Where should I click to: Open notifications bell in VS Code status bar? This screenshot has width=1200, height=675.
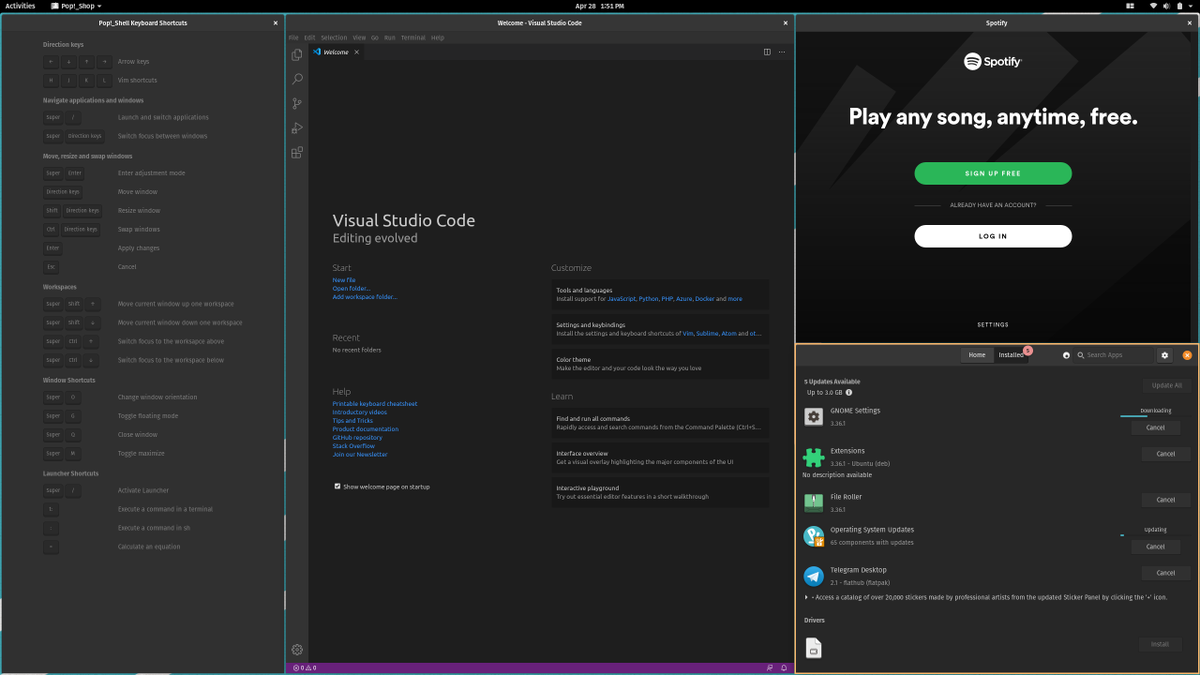pyautogui.click(x=783, y=668)
